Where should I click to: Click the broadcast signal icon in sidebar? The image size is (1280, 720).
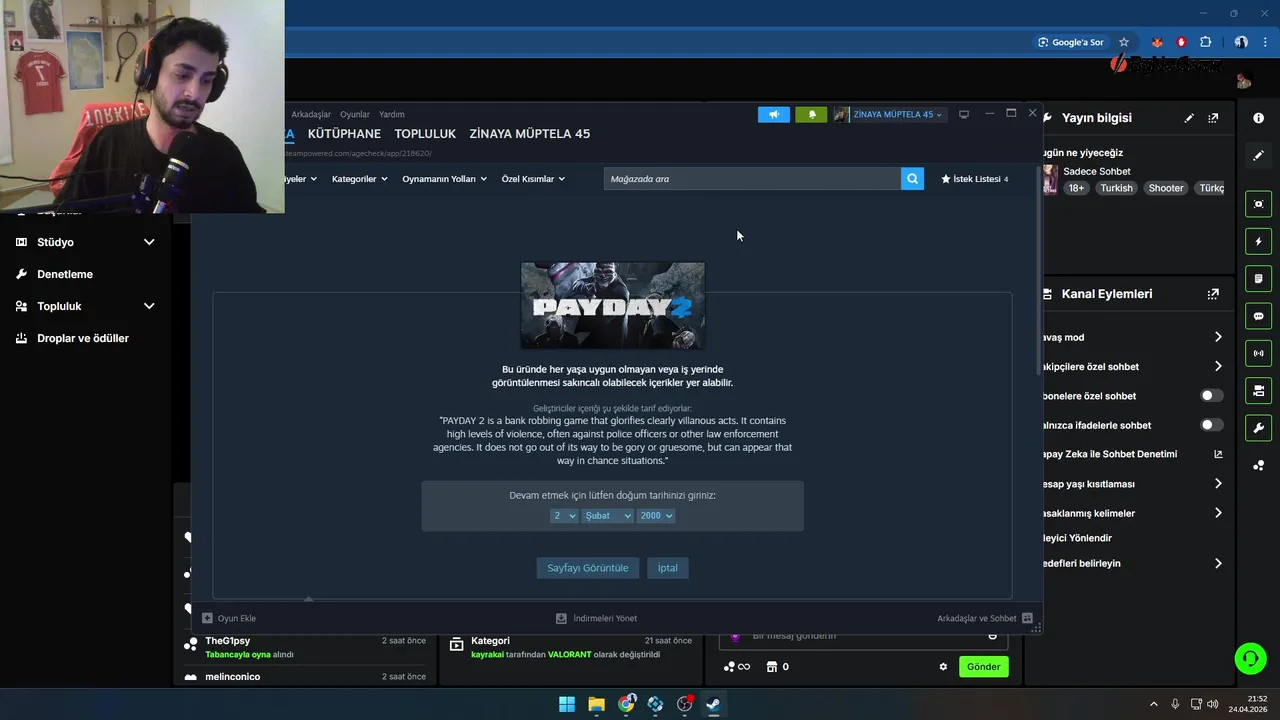(x=1258, y=353)
